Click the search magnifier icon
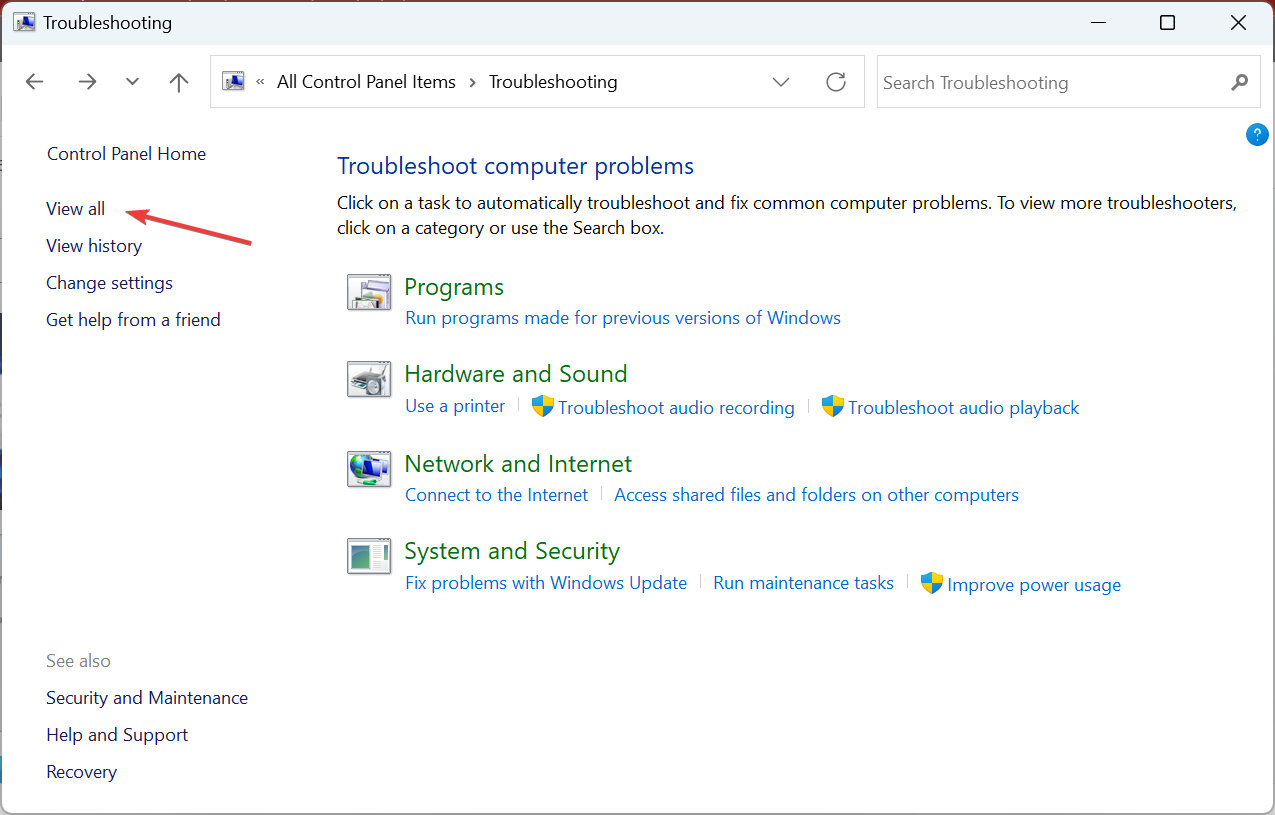Image resolution: width=1275 pixels, height=815 pixels. point(1240,82)
